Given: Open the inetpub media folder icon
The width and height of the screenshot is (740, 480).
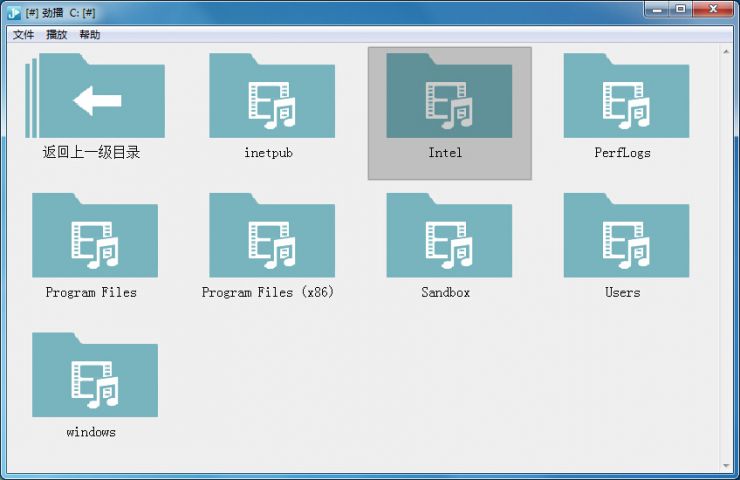Looking at the screenshot, I should tap(271, 98).
